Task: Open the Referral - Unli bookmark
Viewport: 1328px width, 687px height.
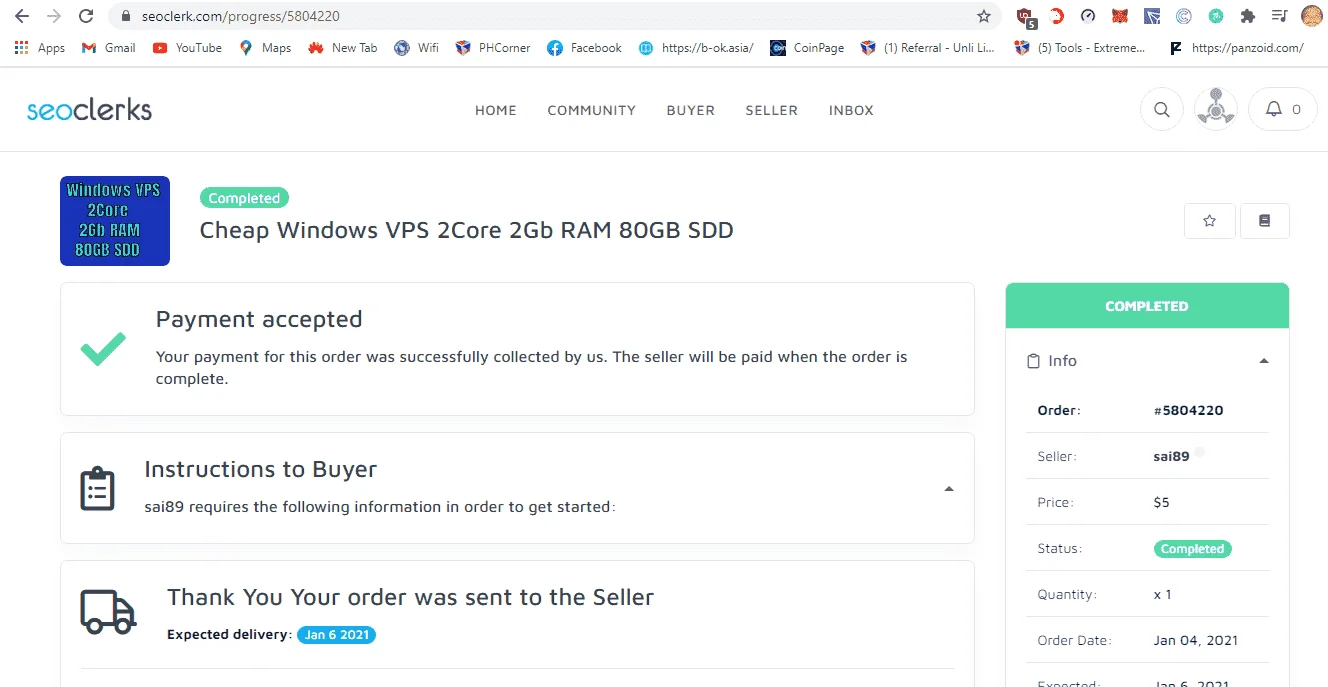Action: coord(928,48)
